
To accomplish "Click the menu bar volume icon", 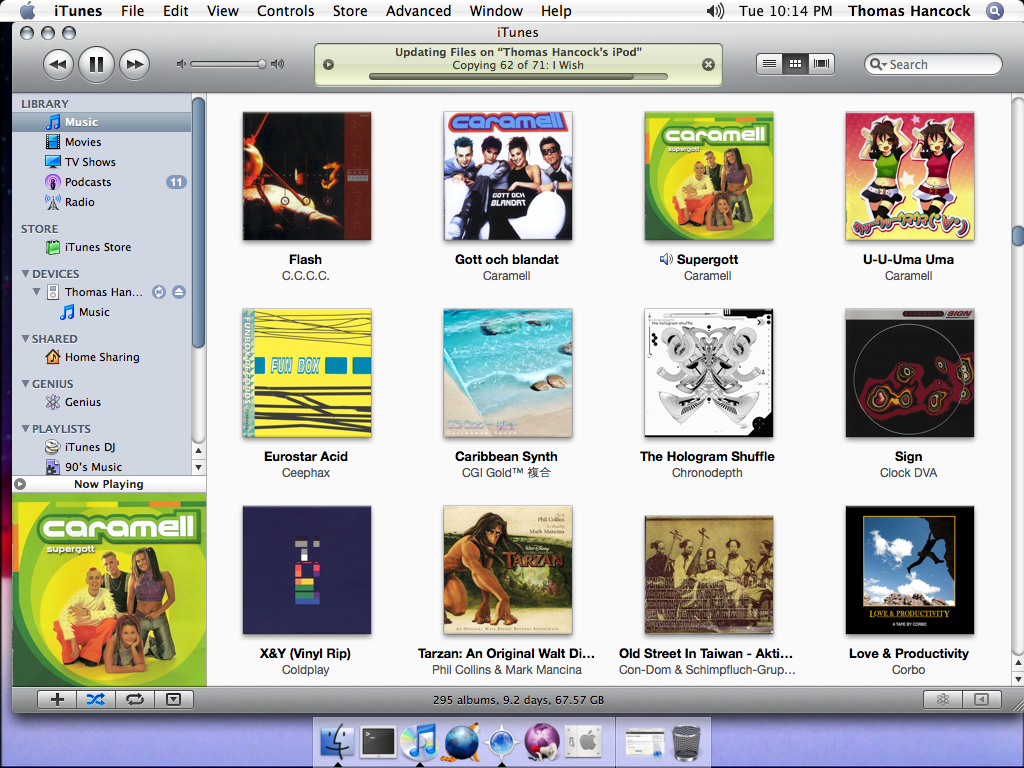I will pyautogui.click(x=715, y=11).
